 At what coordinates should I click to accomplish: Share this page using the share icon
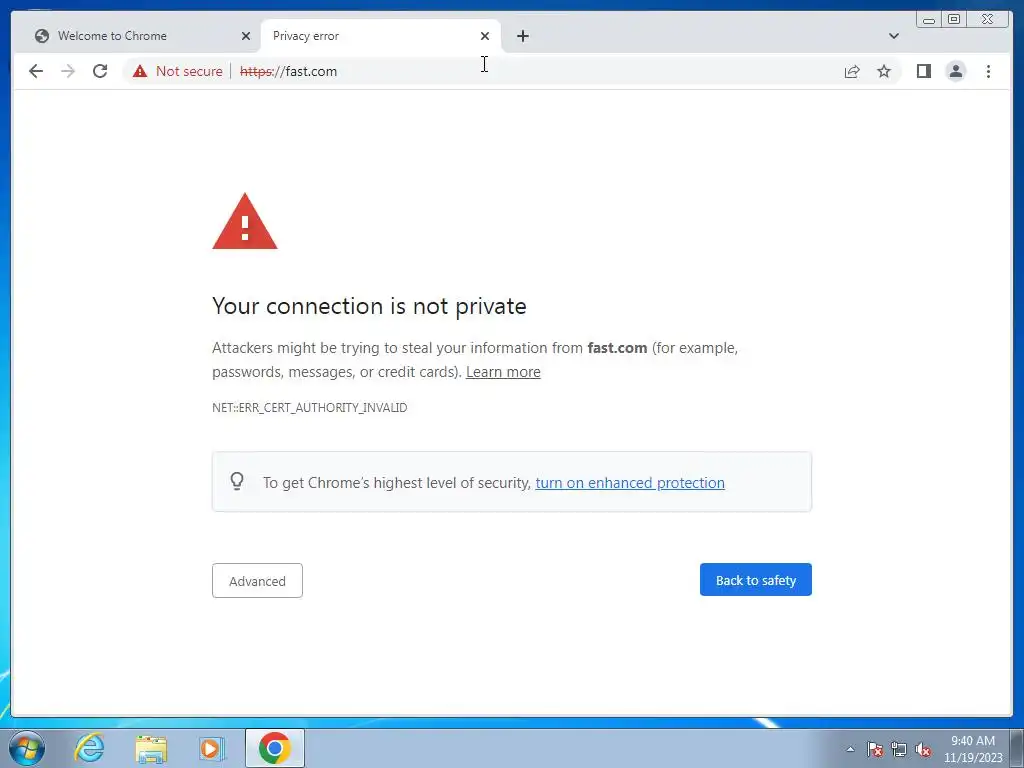[x=852, y=71]
